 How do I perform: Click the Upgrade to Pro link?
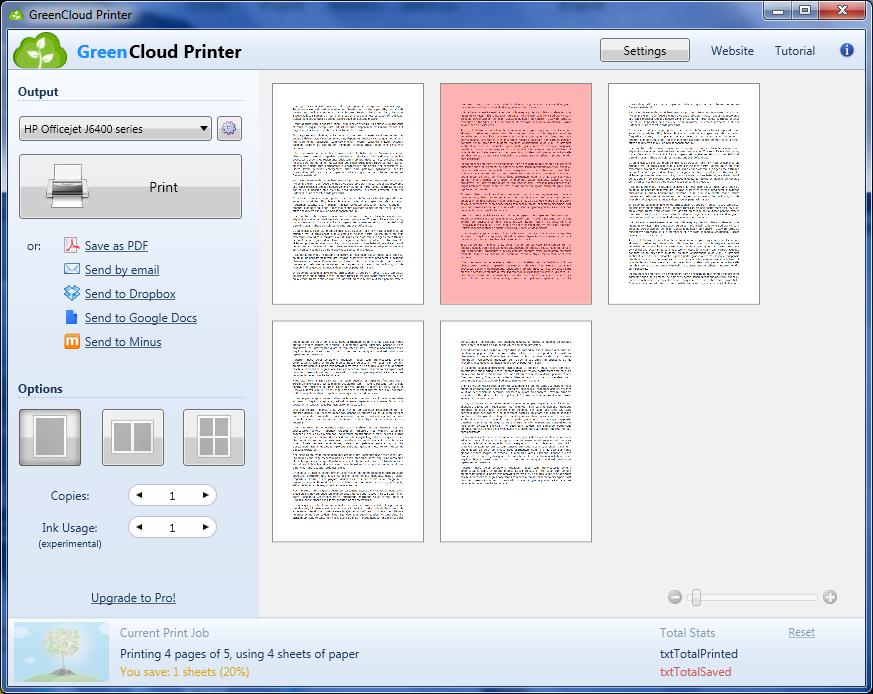click(133, 597)
